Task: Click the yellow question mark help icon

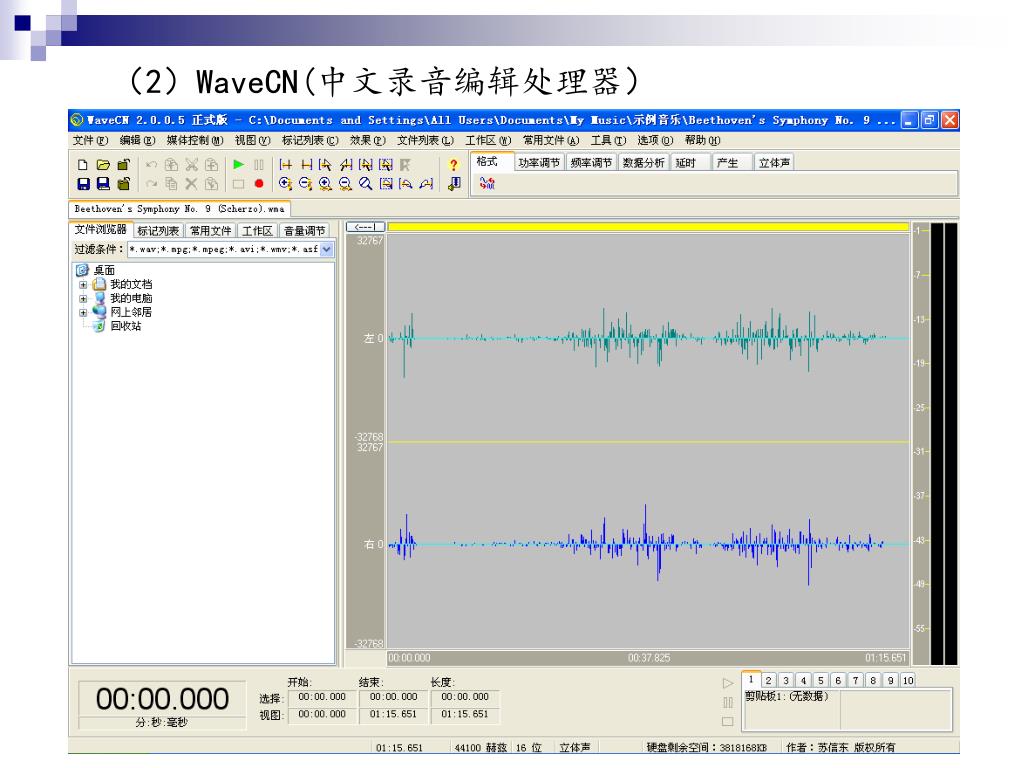Action: (x=454, y=165)
